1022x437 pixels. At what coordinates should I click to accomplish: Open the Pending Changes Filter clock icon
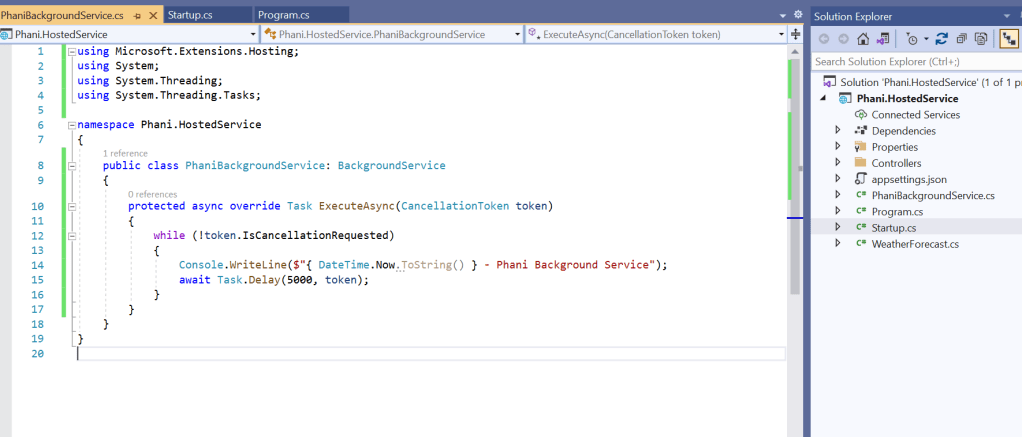coord(912,39)
